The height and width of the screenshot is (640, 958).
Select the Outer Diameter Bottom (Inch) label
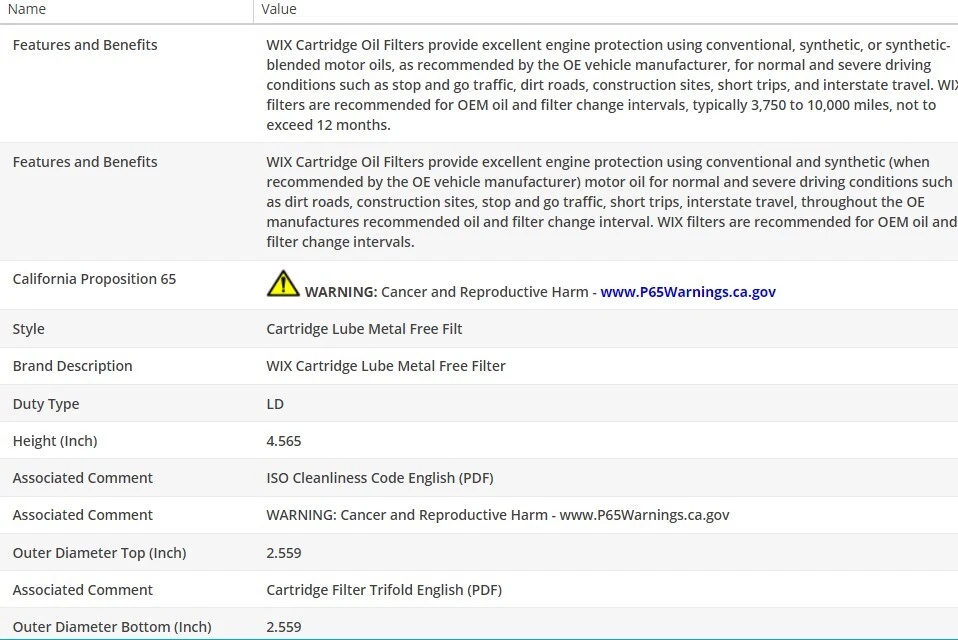pos(112,627)
